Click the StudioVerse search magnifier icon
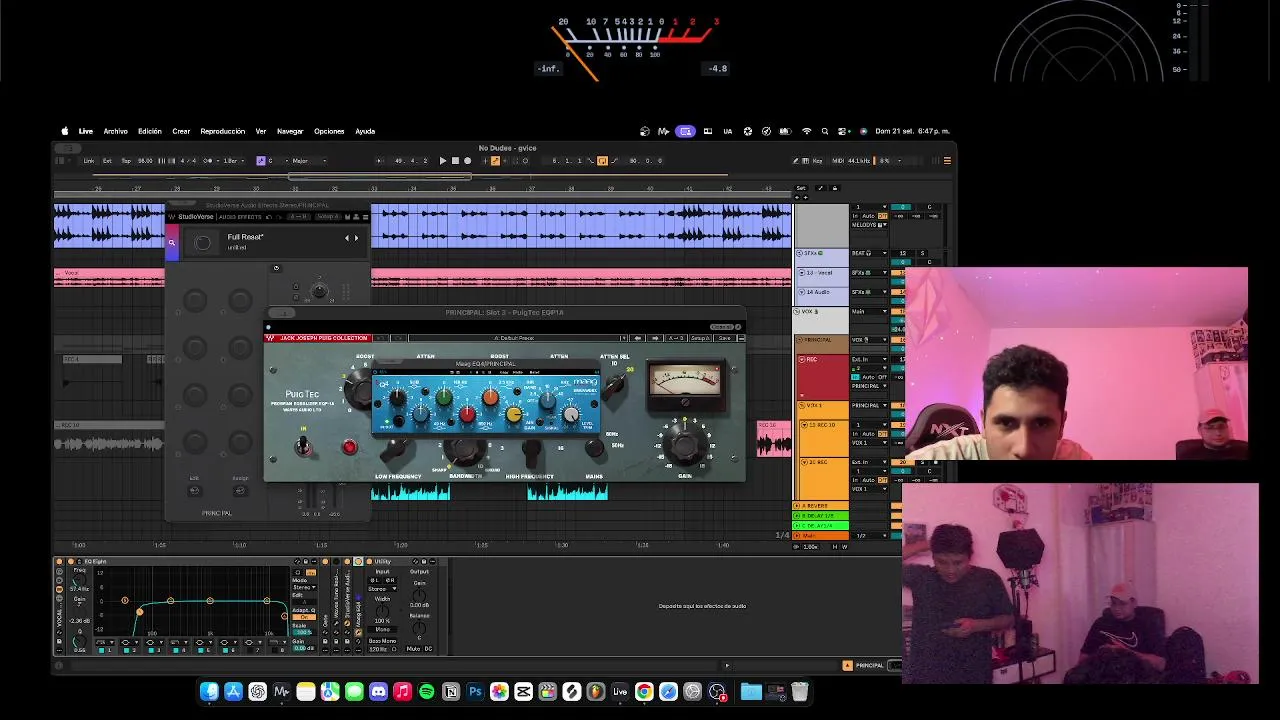Viewport: 1280px width, 720px height. point(172,242)
